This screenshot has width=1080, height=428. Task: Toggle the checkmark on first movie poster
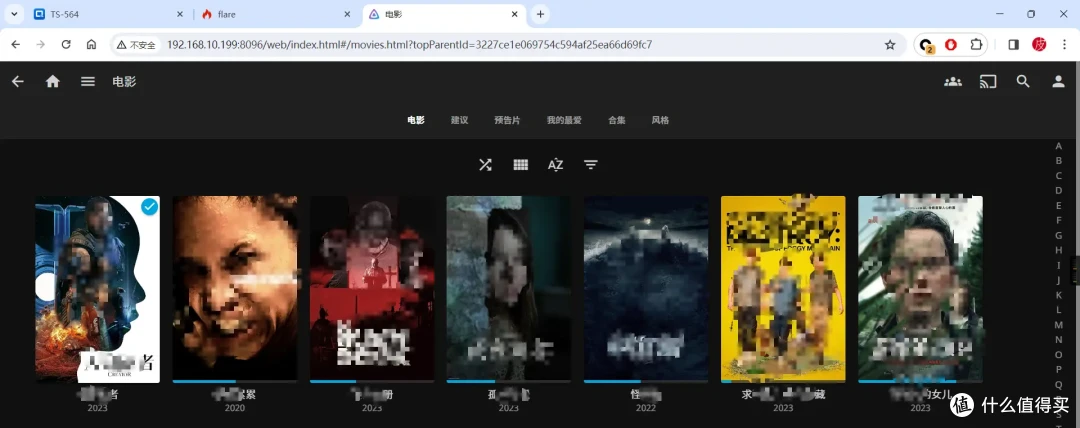(x=149, y=206)
